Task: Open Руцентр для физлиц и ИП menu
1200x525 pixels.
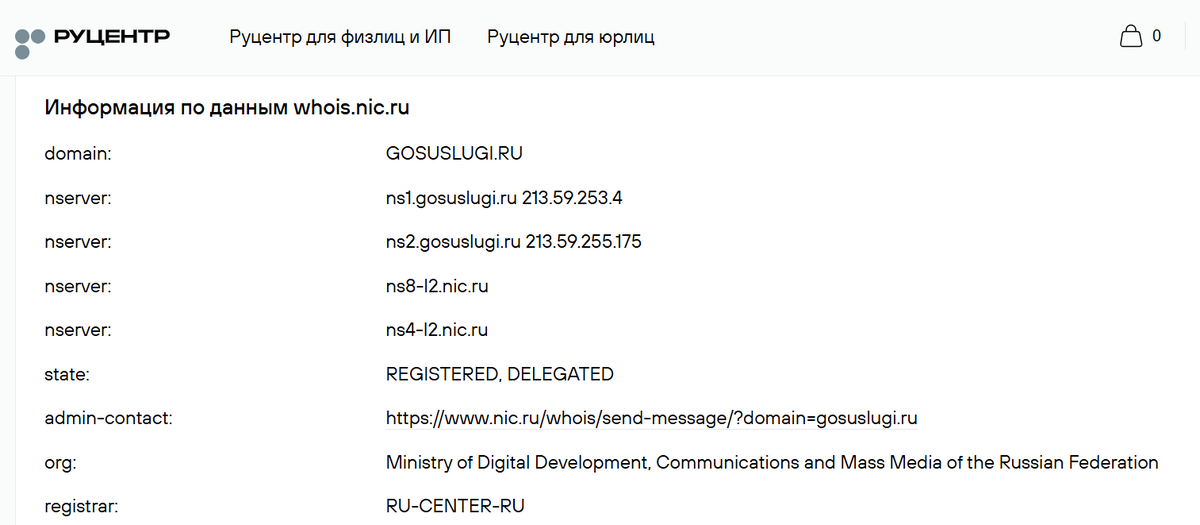Action: click(340, 37)
